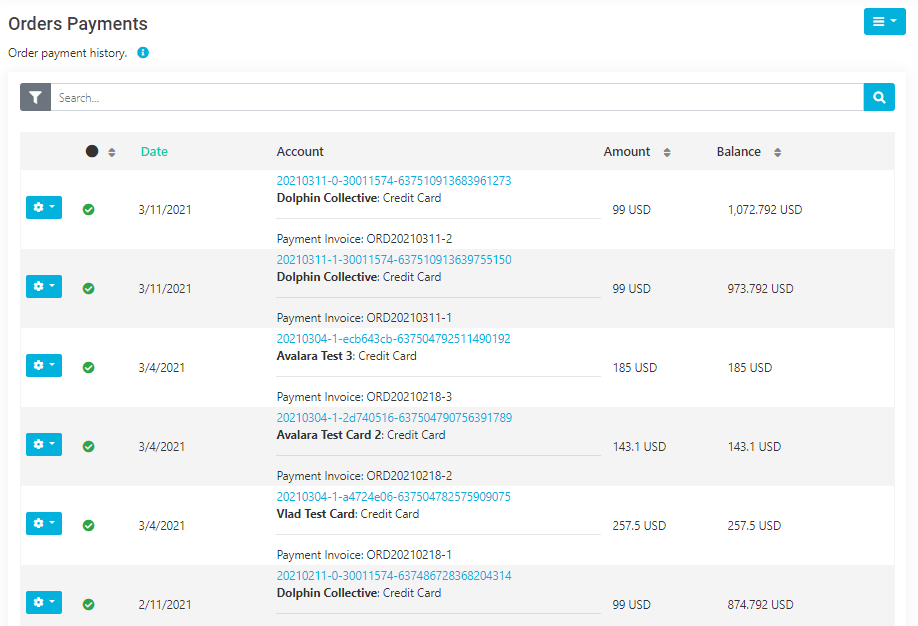Click the gear icon on the Vlad Test Card row

click(38, 523)
